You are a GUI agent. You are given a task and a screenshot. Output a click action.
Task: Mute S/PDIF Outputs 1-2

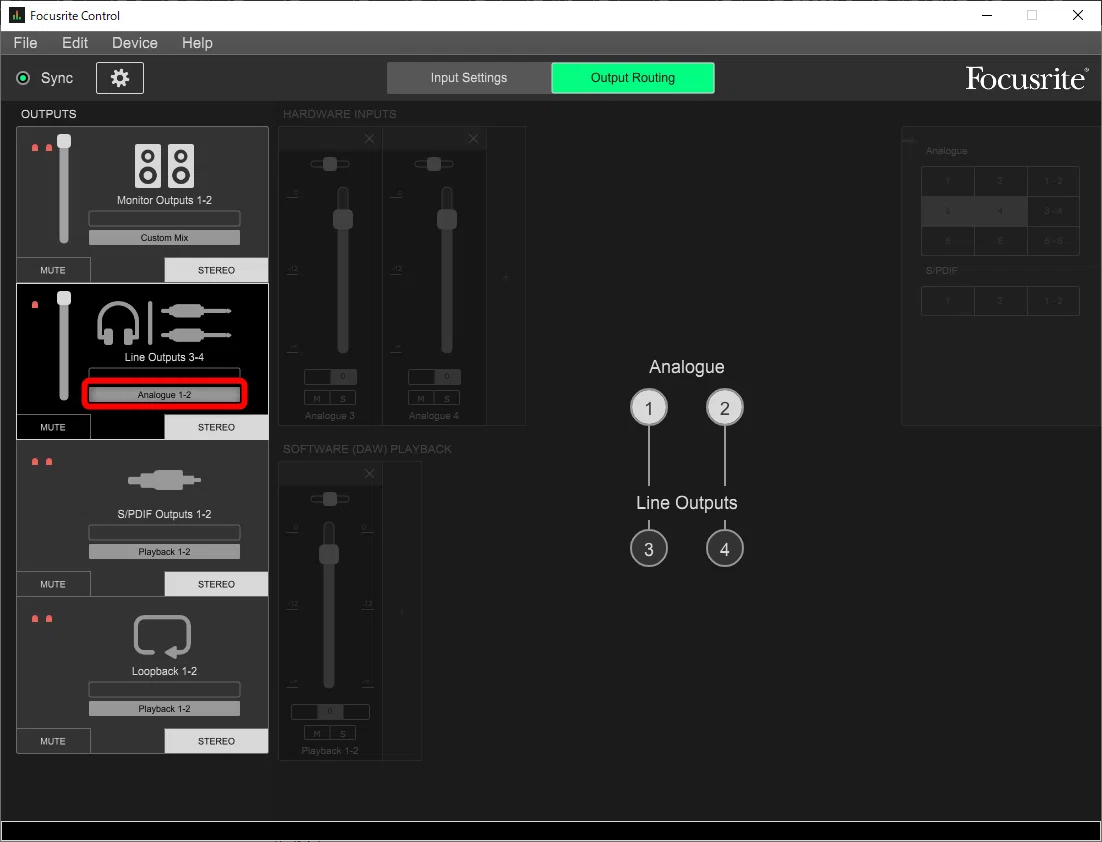pos(53,584)
